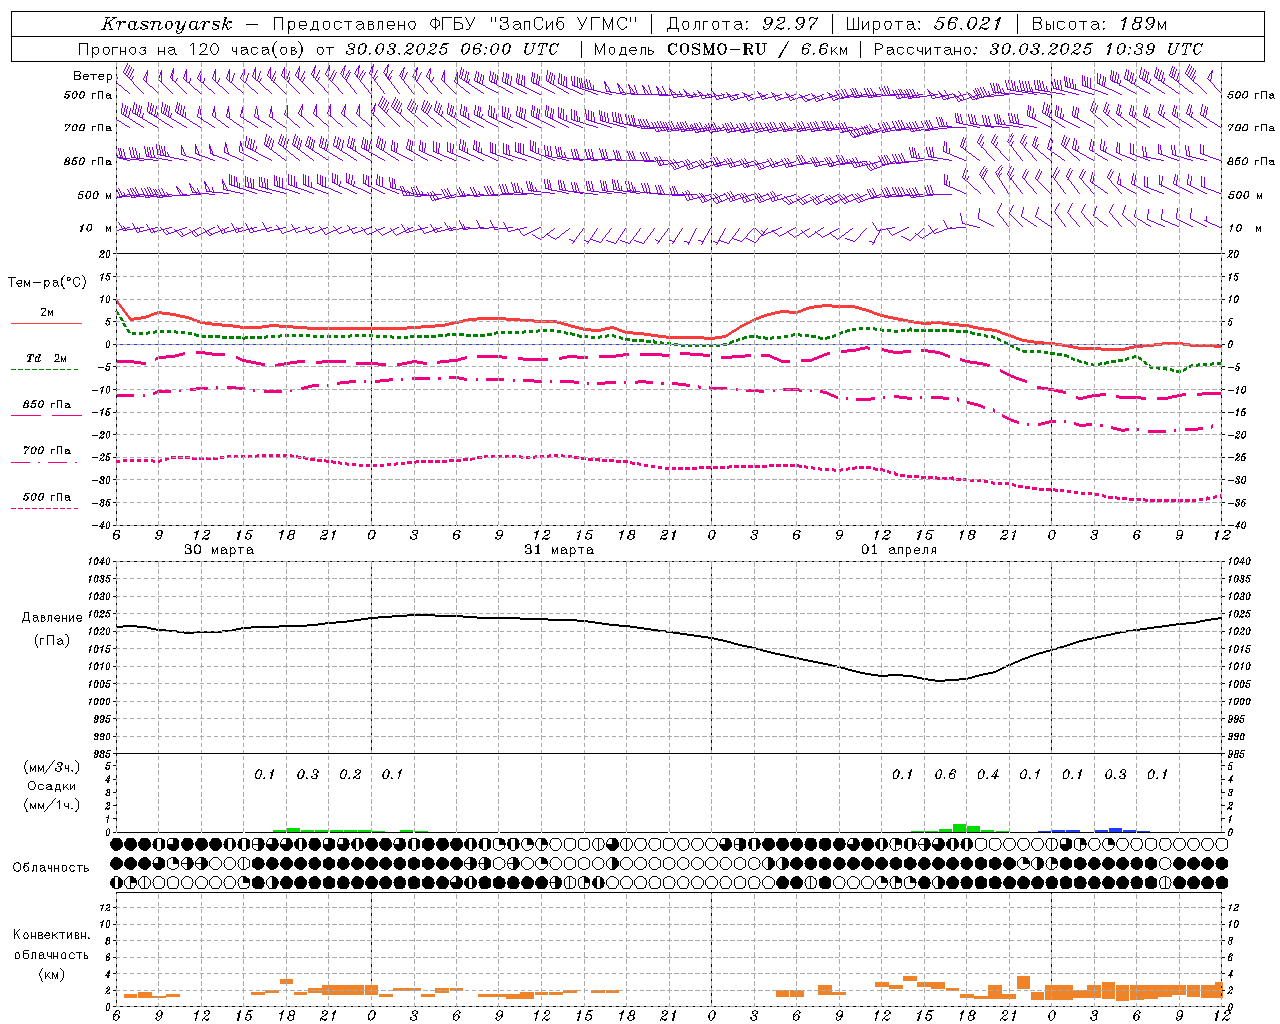Click the 0.2 precipitation amount value

coord(350,774)
